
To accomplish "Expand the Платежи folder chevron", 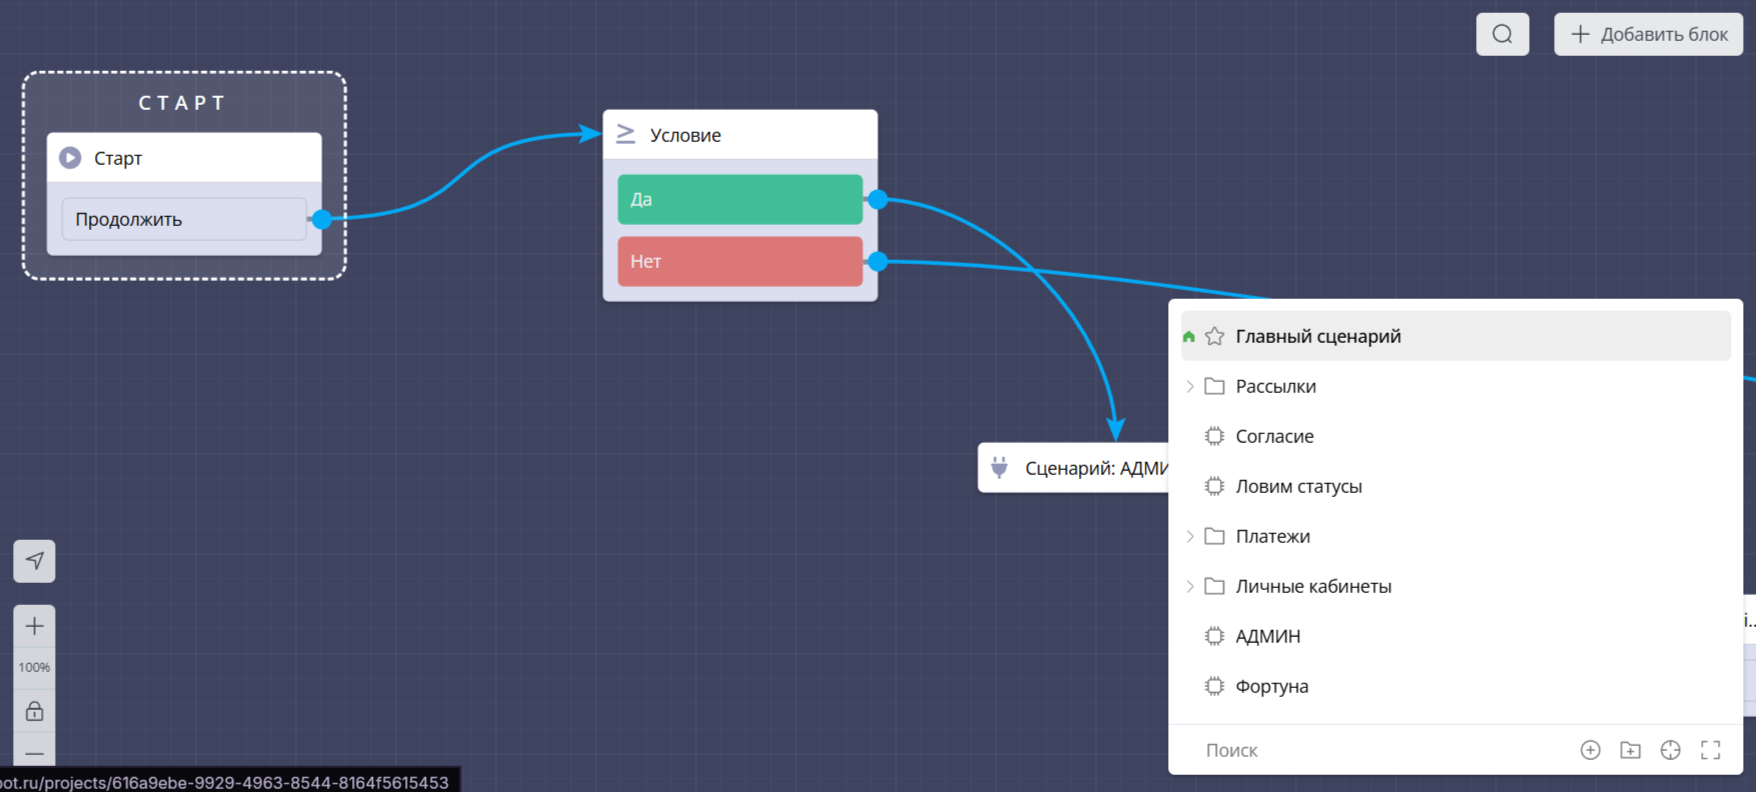I will (1190, 536).
